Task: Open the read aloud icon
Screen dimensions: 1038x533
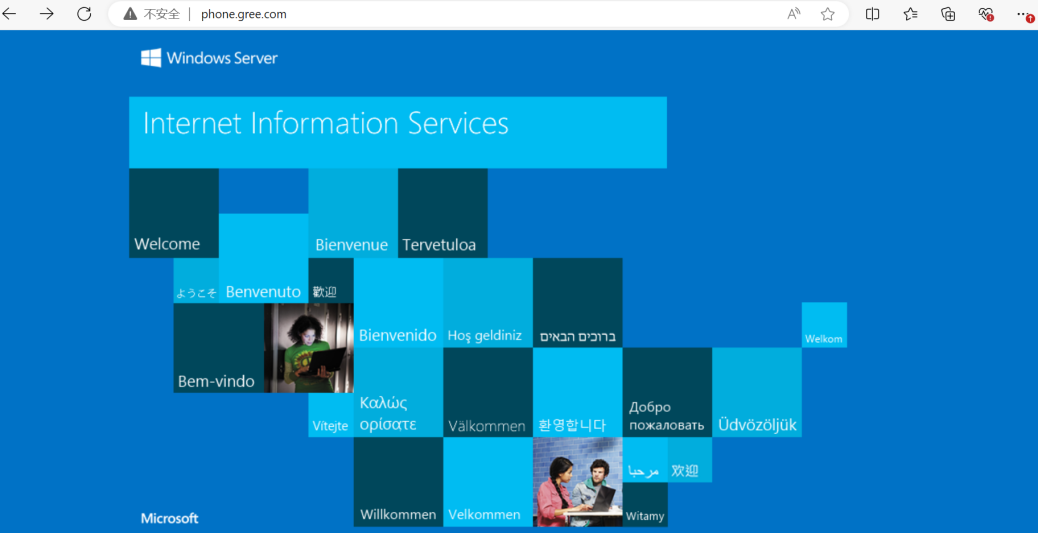Action: tap(794, 14)
